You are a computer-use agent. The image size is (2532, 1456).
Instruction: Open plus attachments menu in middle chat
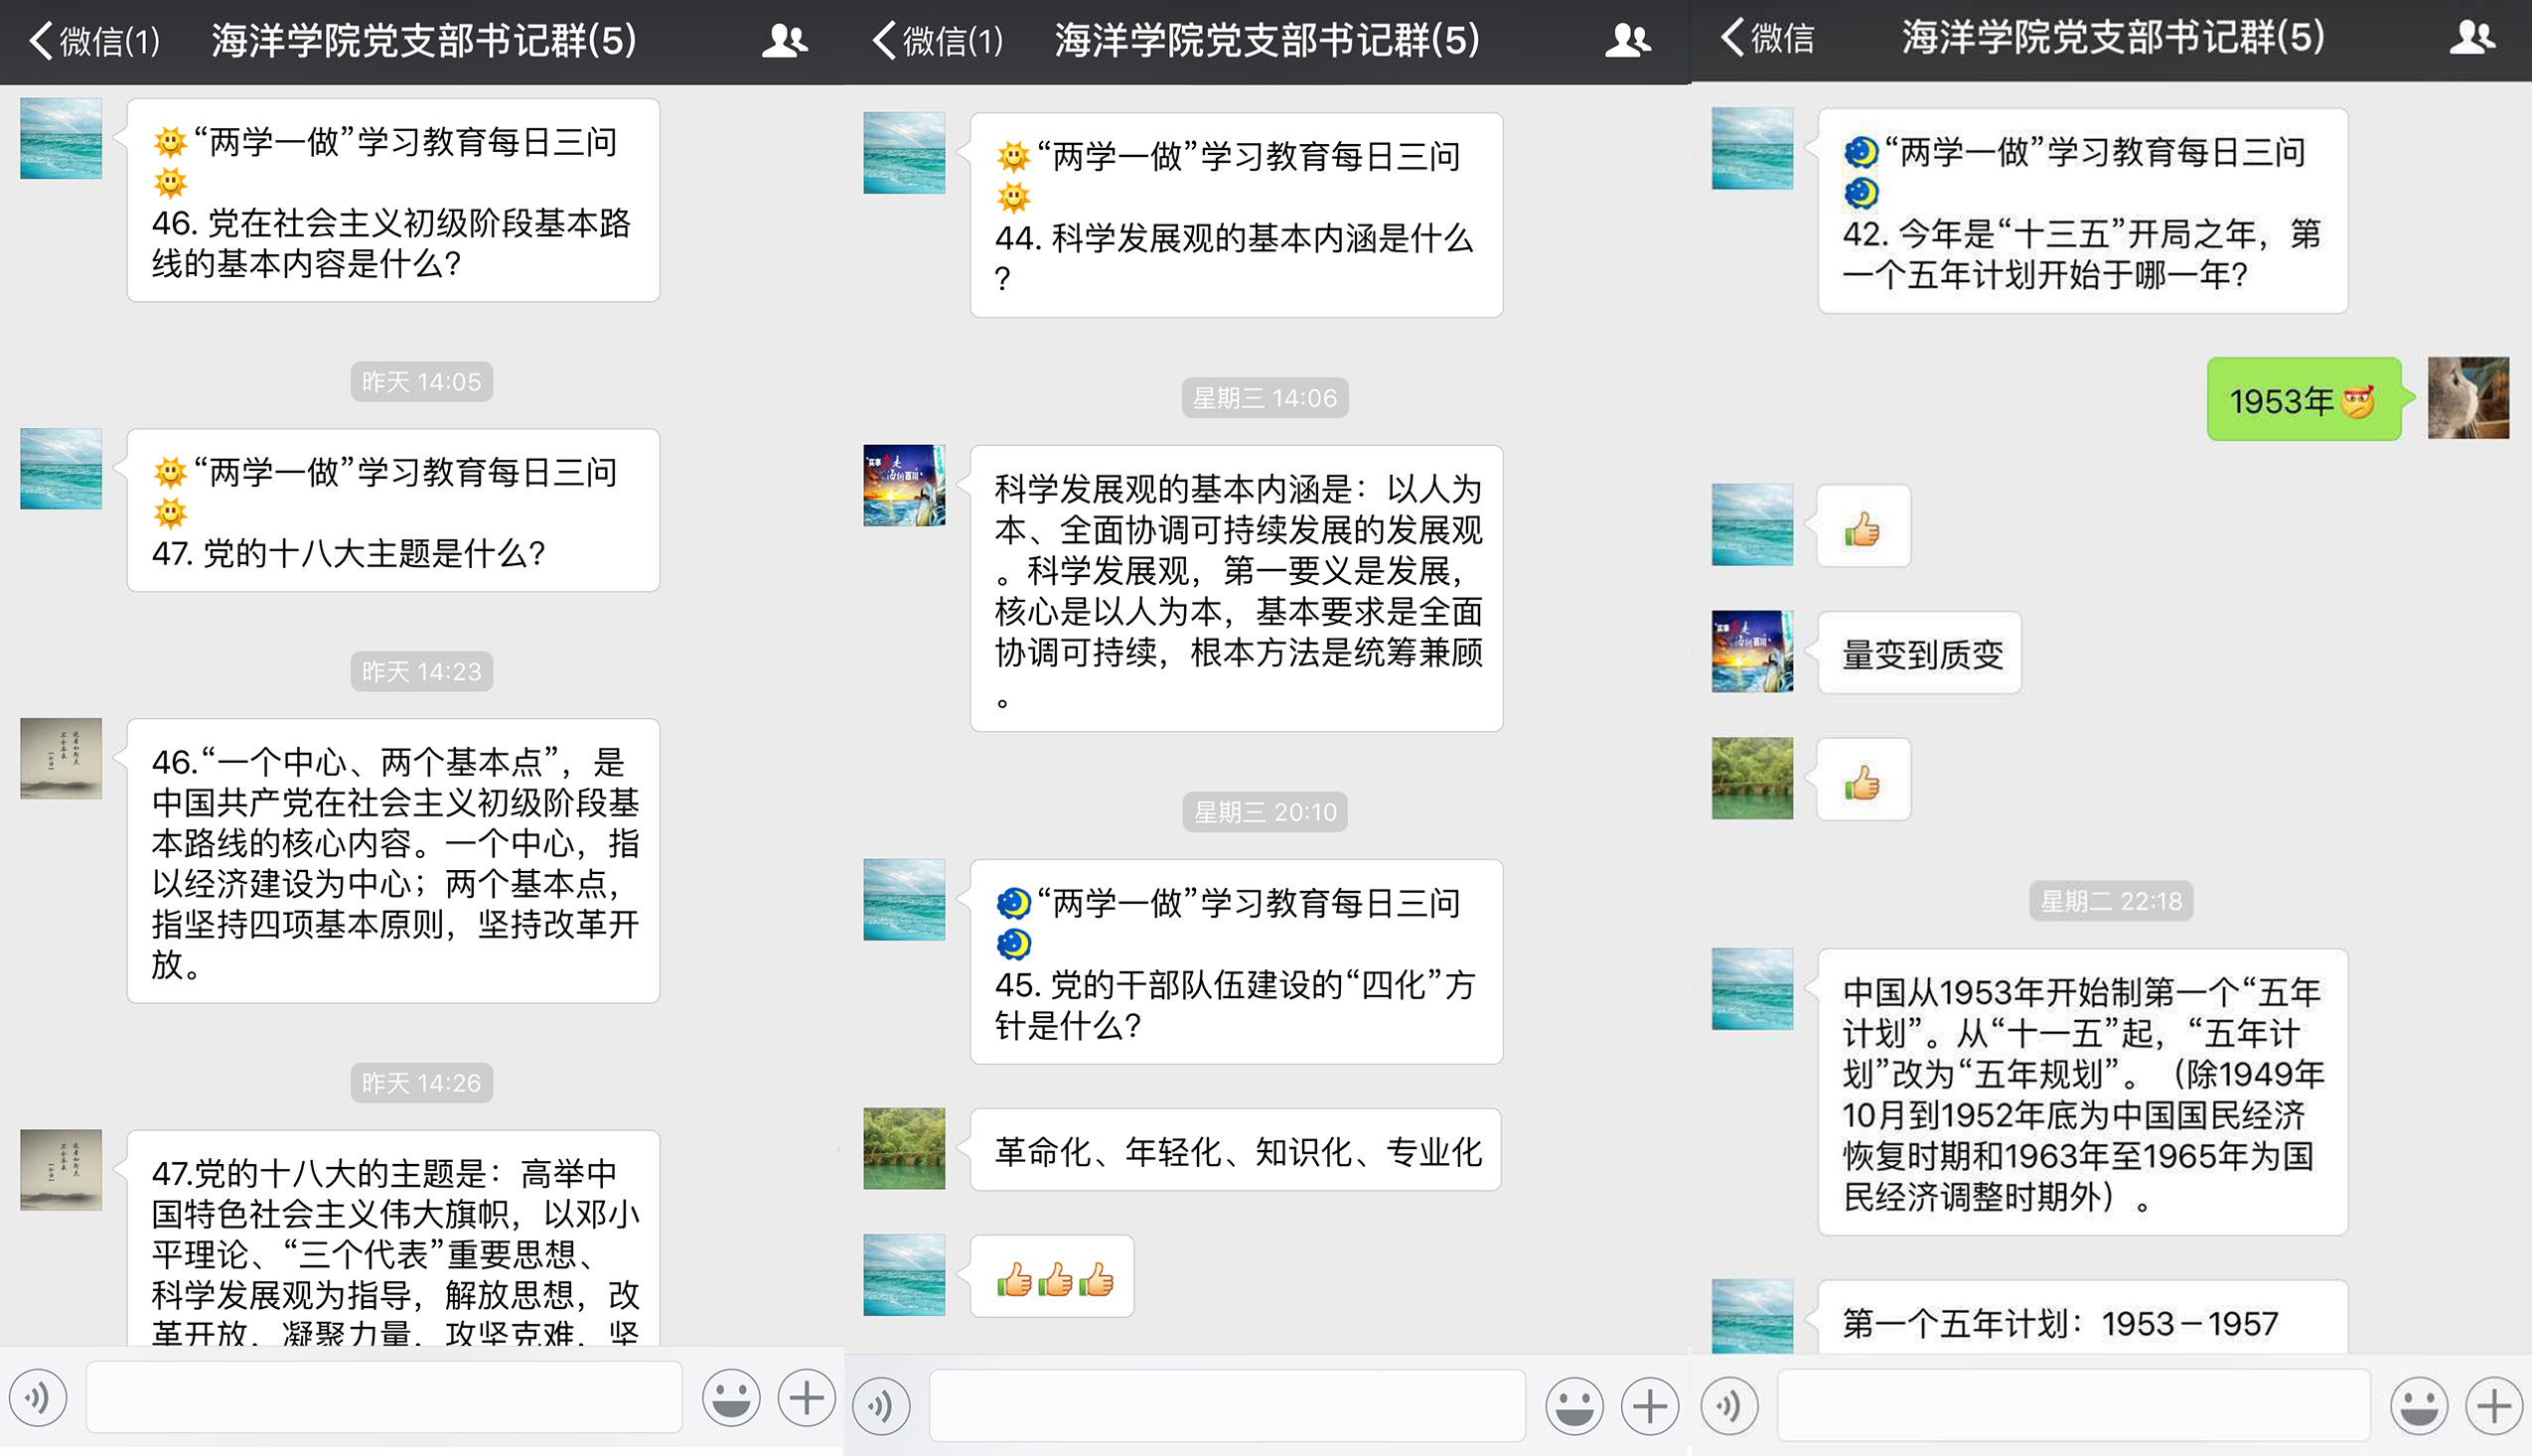click(1649, 1406)
